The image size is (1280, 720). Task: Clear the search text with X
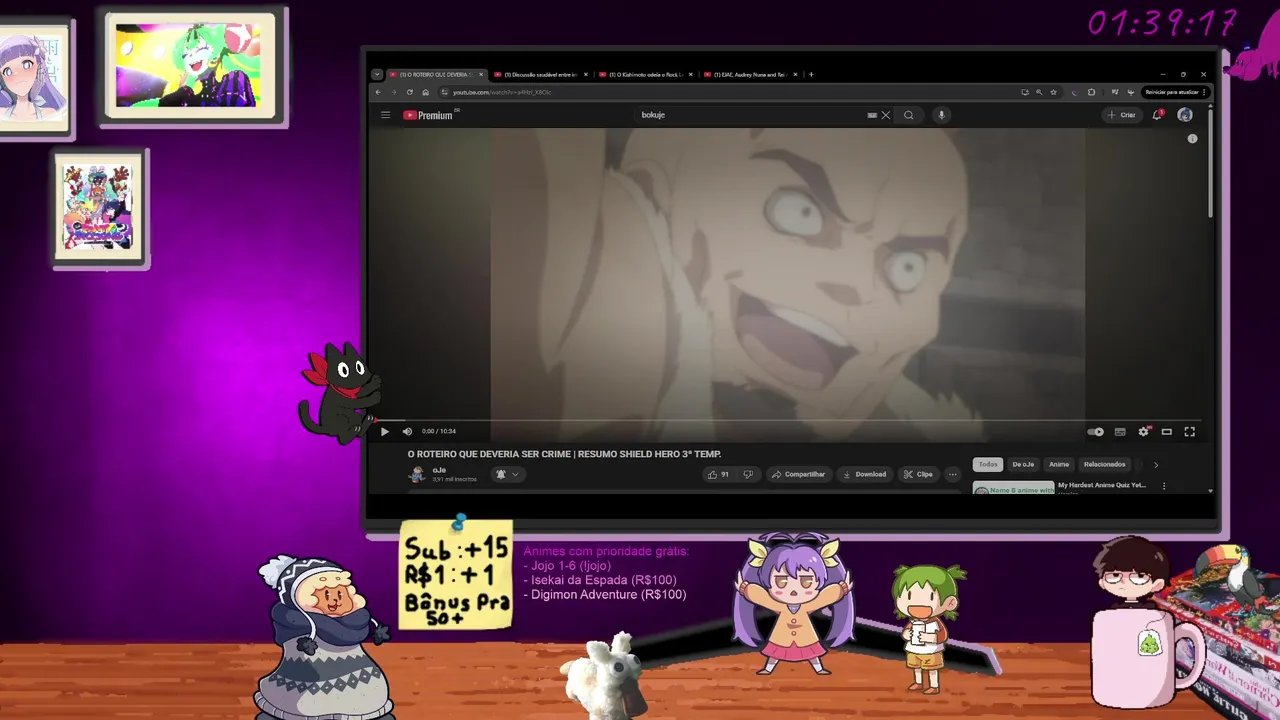click(885, 115)
